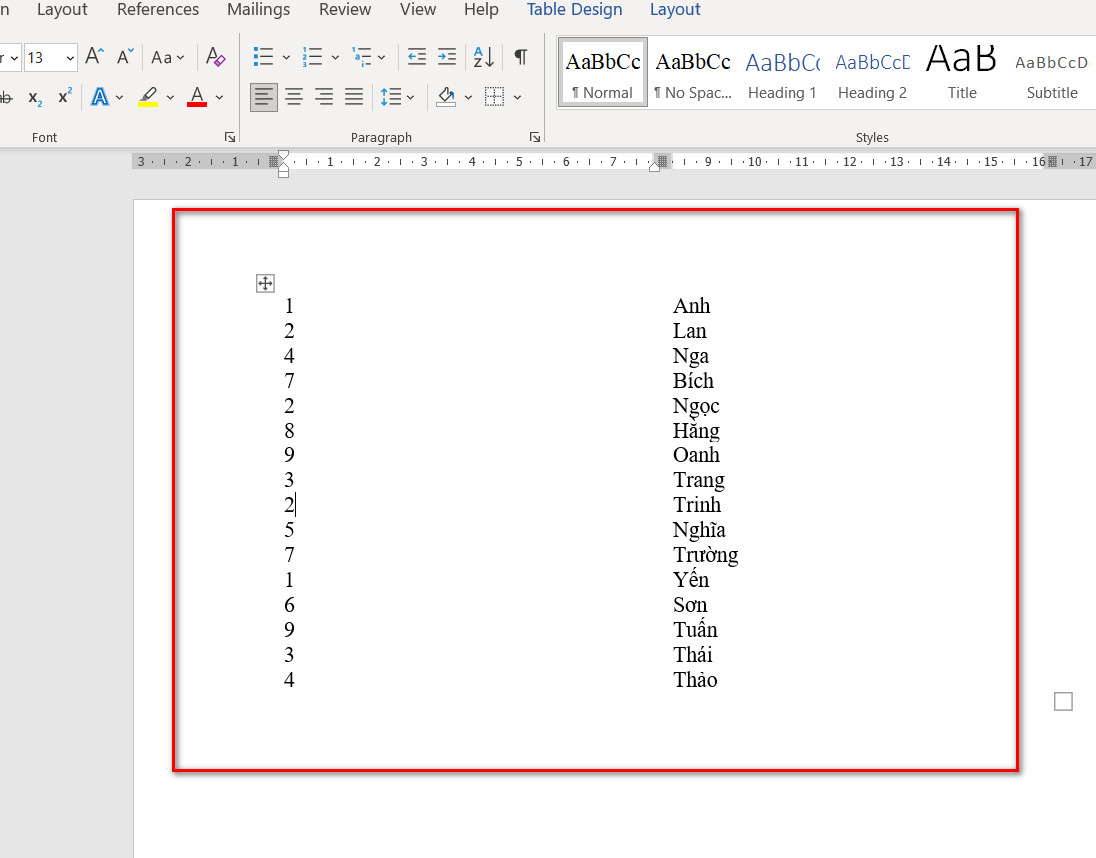Click the Clear All Formatting icon
Screen dimensions: 1096x858
[216, 57]
